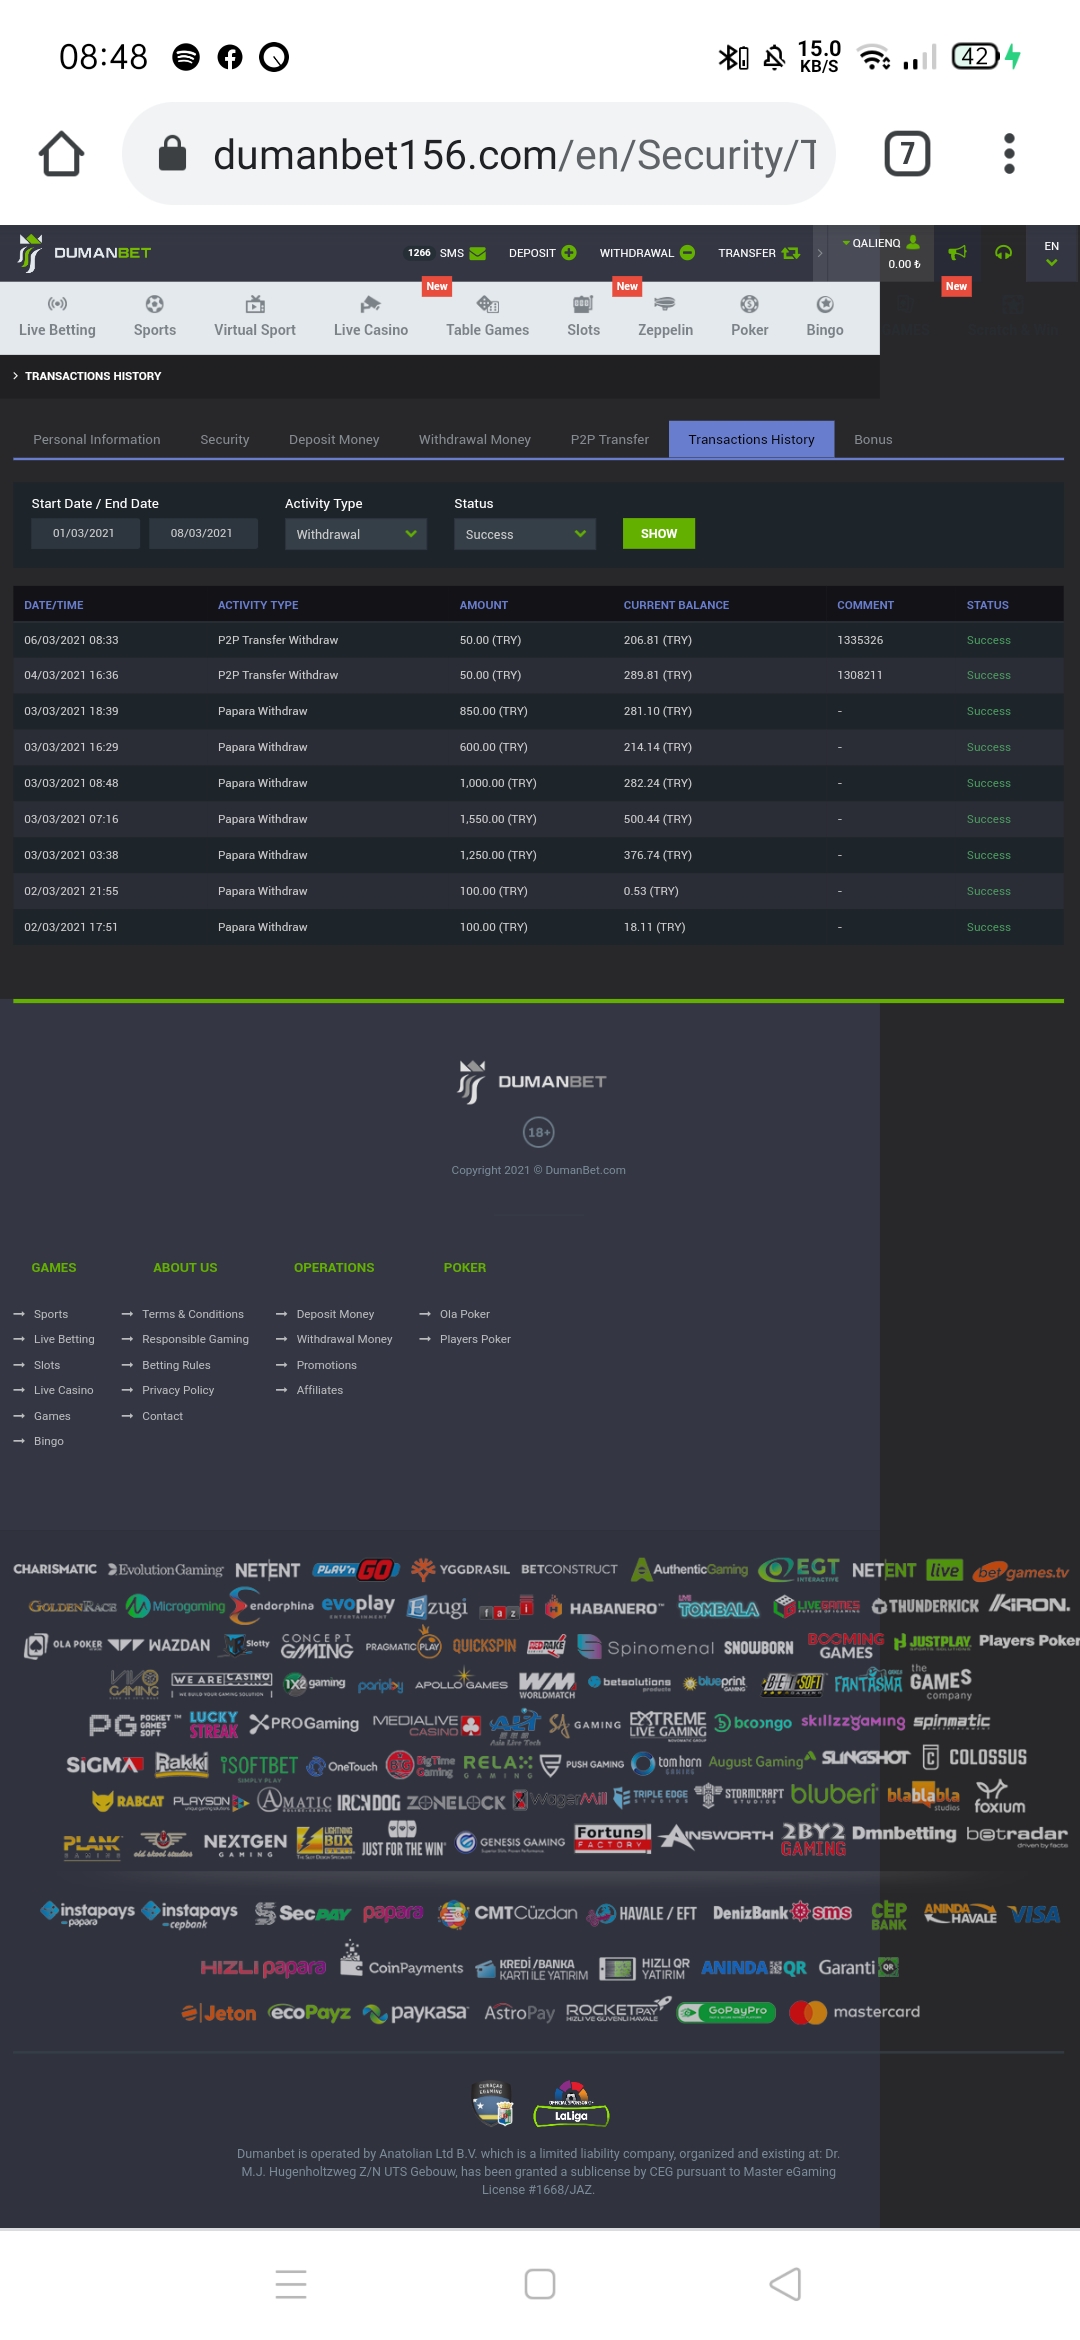Image resolution: width=1080 pixels, height=2340 pixels.
Task: Open Virtual Sport section
Action: click(x=255, y=317)
